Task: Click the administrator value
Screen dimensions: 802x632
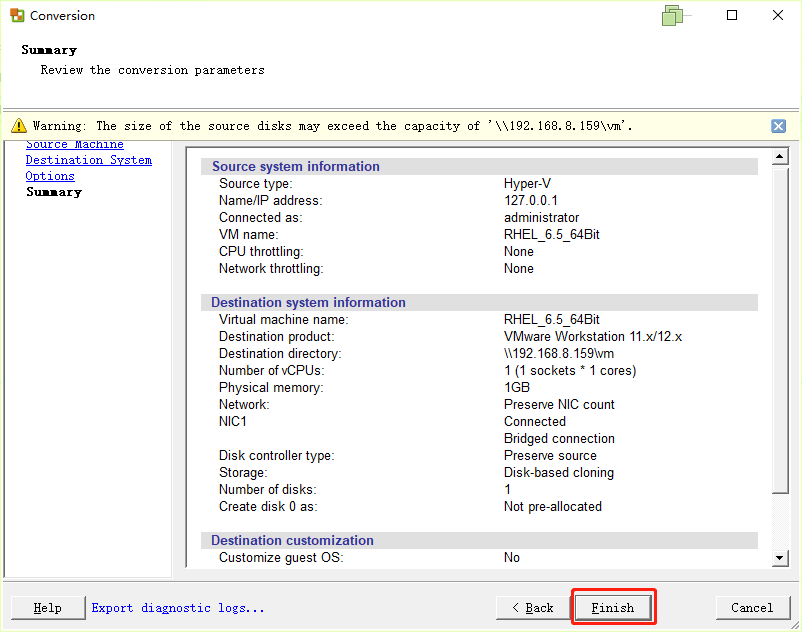Action: (x=542, y=217)
